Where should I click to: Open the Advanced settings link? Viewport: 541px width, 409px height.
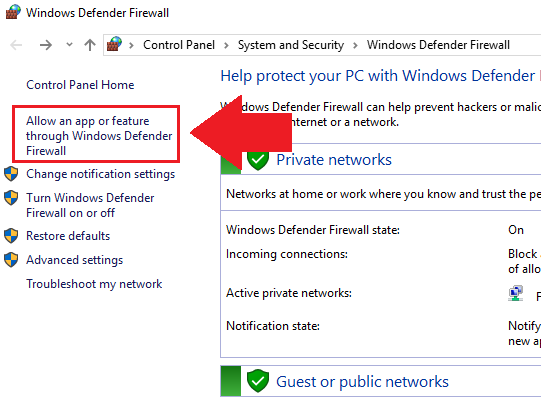(x=75, y=260)
